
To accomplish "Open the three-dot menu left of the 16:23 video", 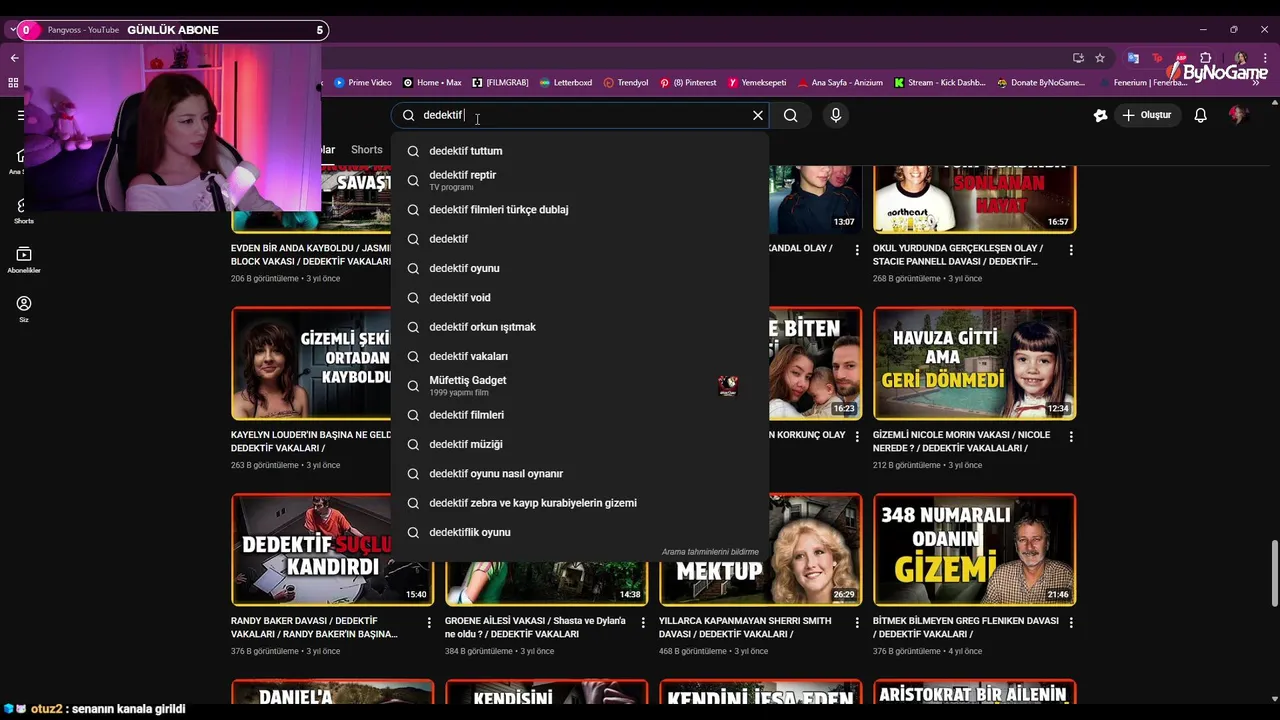I will pyautogui.click(x=857, y=437).
